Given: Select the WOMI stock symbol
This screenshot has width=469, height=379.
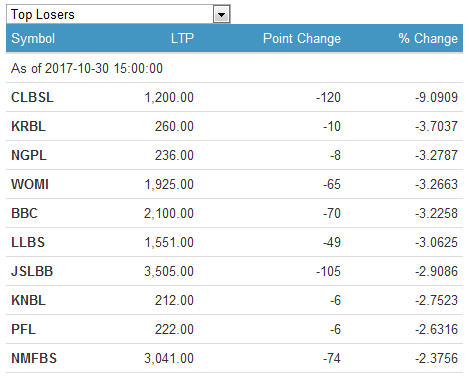Looking at the screenshot, I should point(30,184).
